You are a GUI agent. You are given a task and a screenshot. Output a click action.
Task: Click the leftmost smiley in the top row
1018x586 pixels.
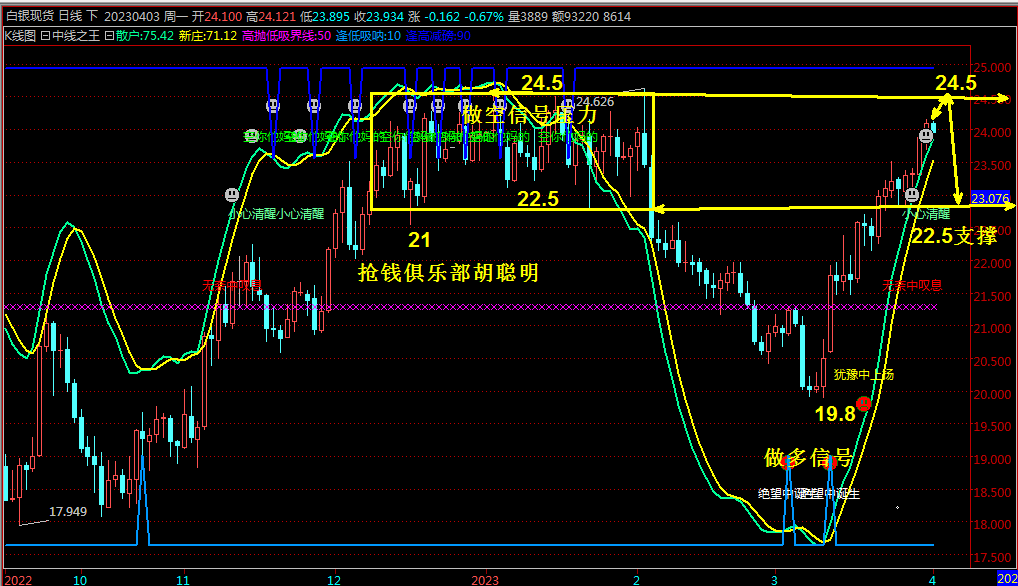pyautogui.click(x=272, y=105)
